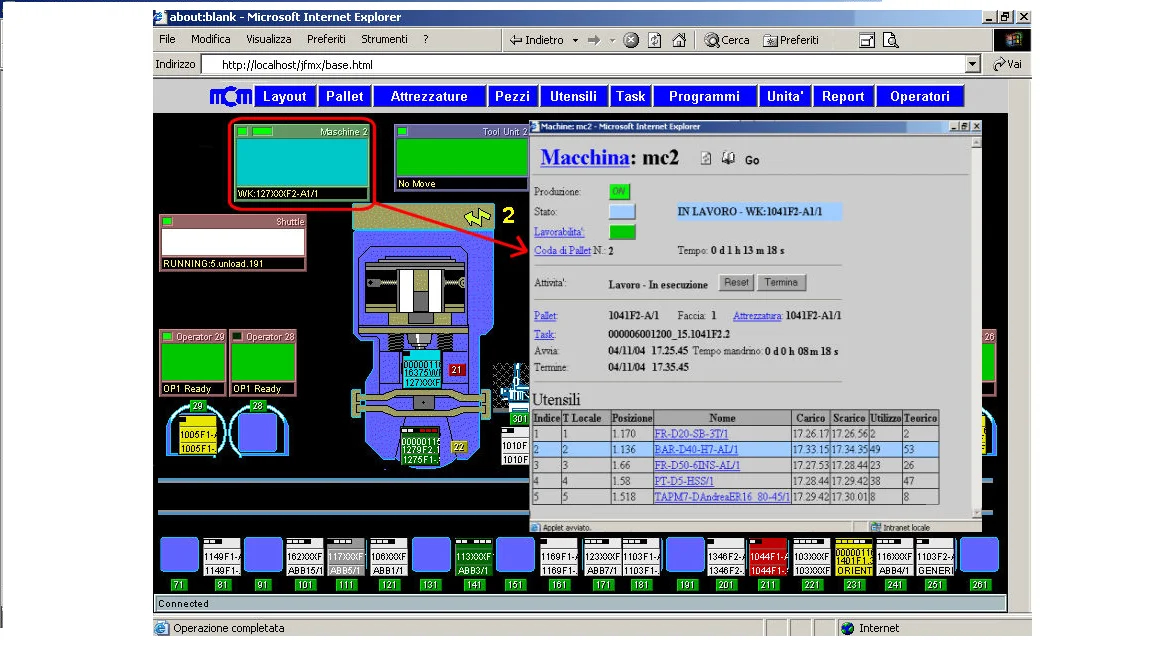Click the Aggiorna refresh icon in the toolbar
The height and width of the screenshot is (648, 1152).
point(655,40)
